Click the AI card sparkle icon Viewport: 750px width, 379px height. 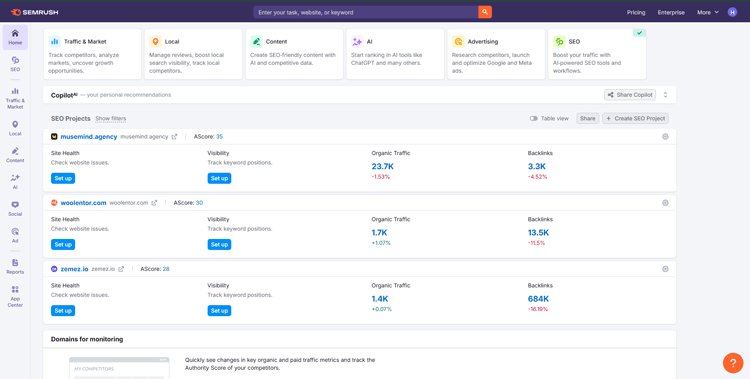(x=357, y=42)
